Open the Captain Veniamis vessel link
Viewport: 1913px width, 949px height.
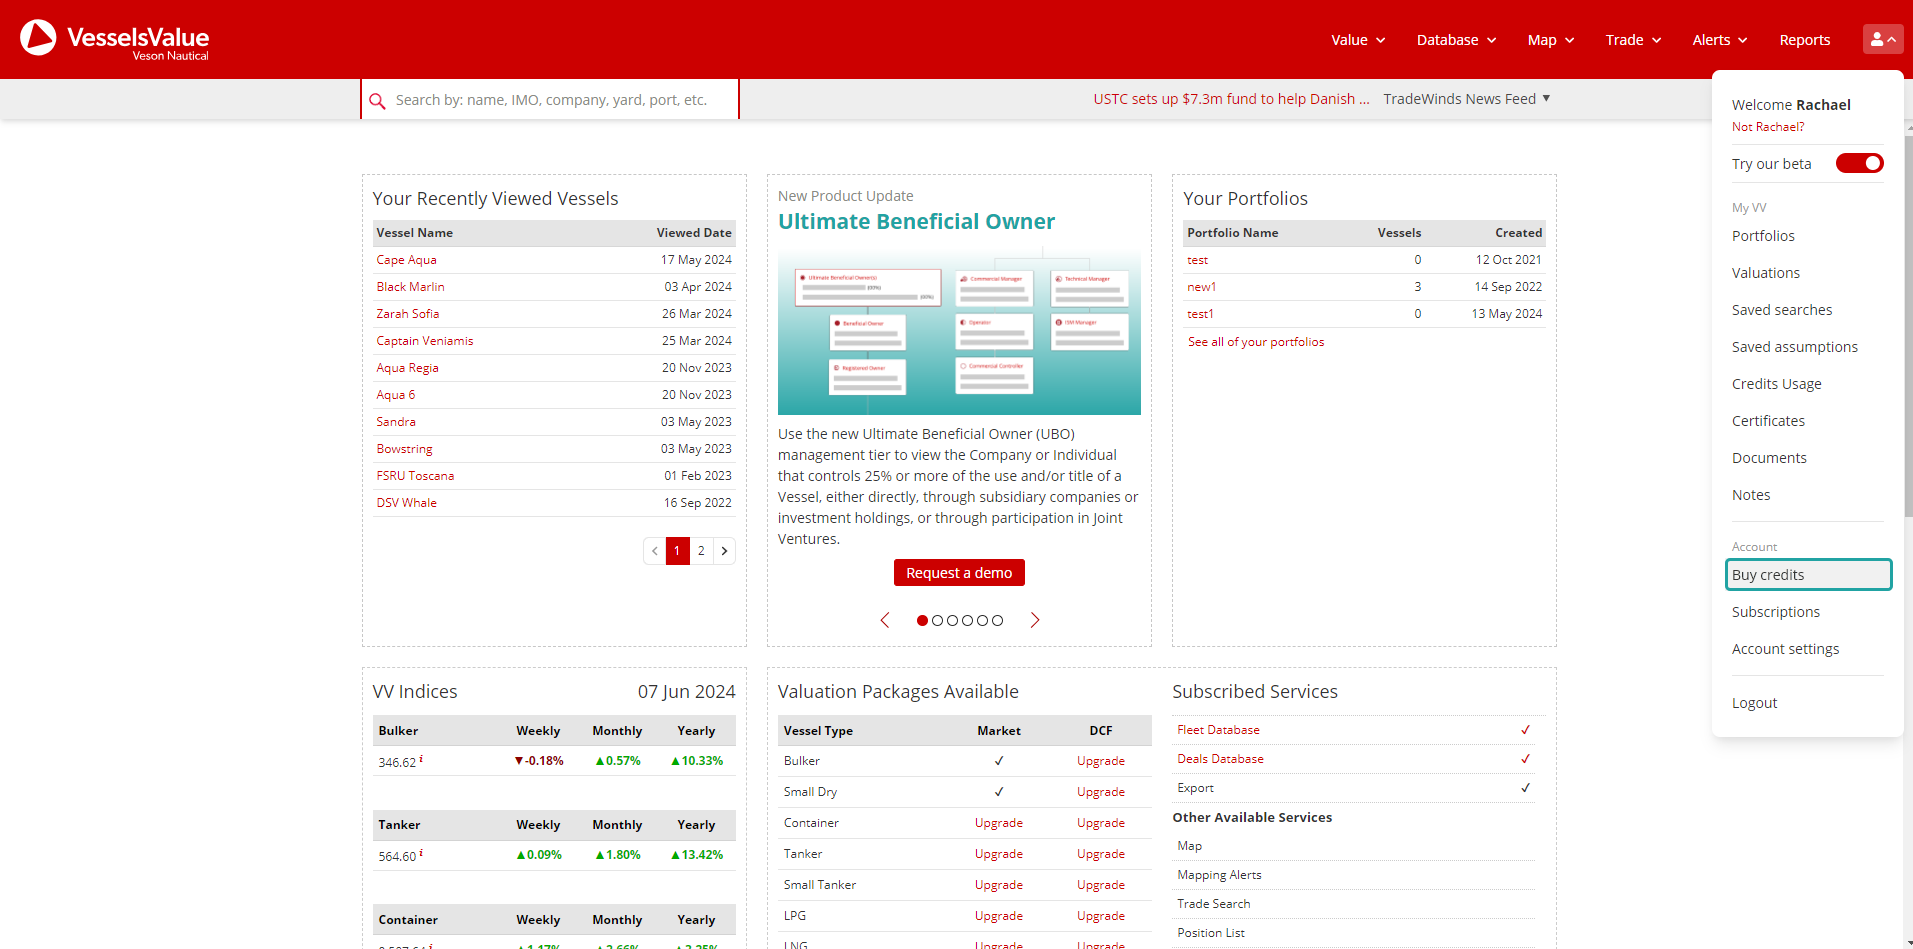click(424, 341)
